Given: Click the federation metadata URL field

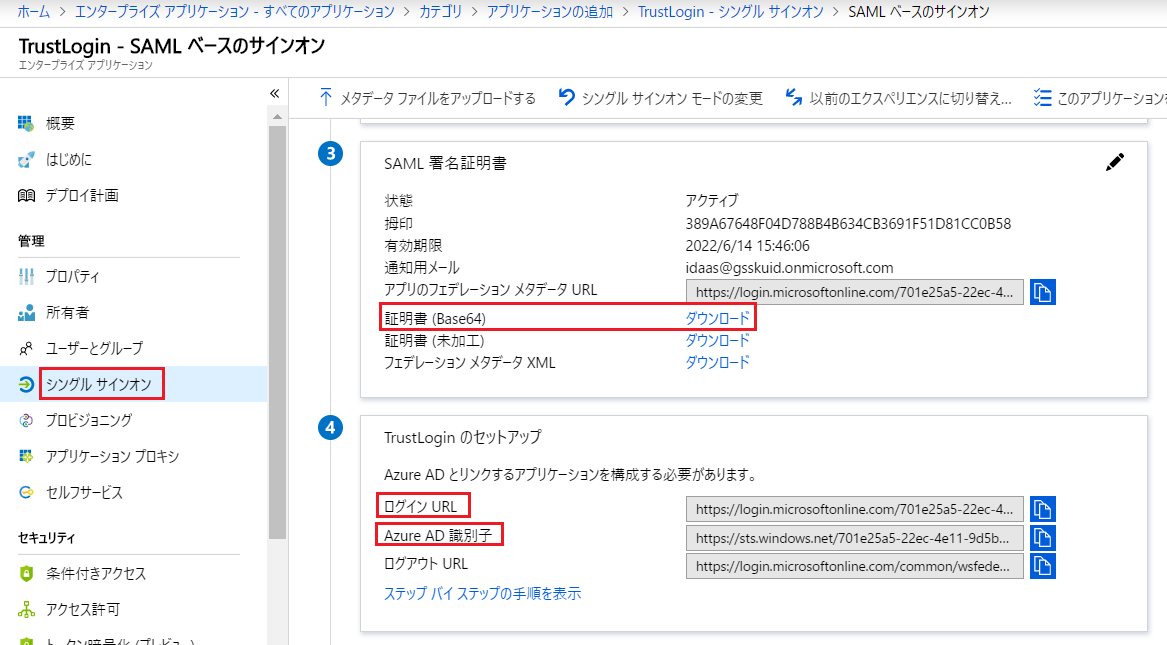Looking at the screenshot, I should [854, 292].
